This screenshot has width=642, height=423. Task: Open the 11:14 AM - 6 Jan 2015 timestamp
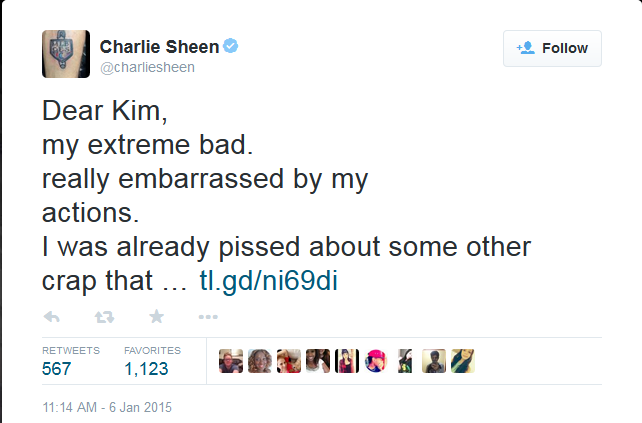[107, 408]
